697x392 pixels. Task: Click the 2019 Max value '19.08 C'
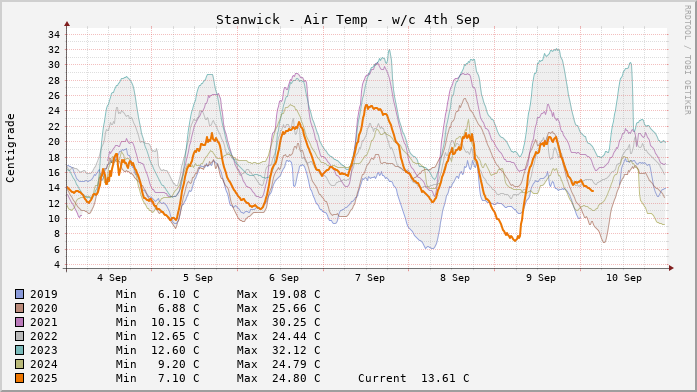click(x=296, y=294)
